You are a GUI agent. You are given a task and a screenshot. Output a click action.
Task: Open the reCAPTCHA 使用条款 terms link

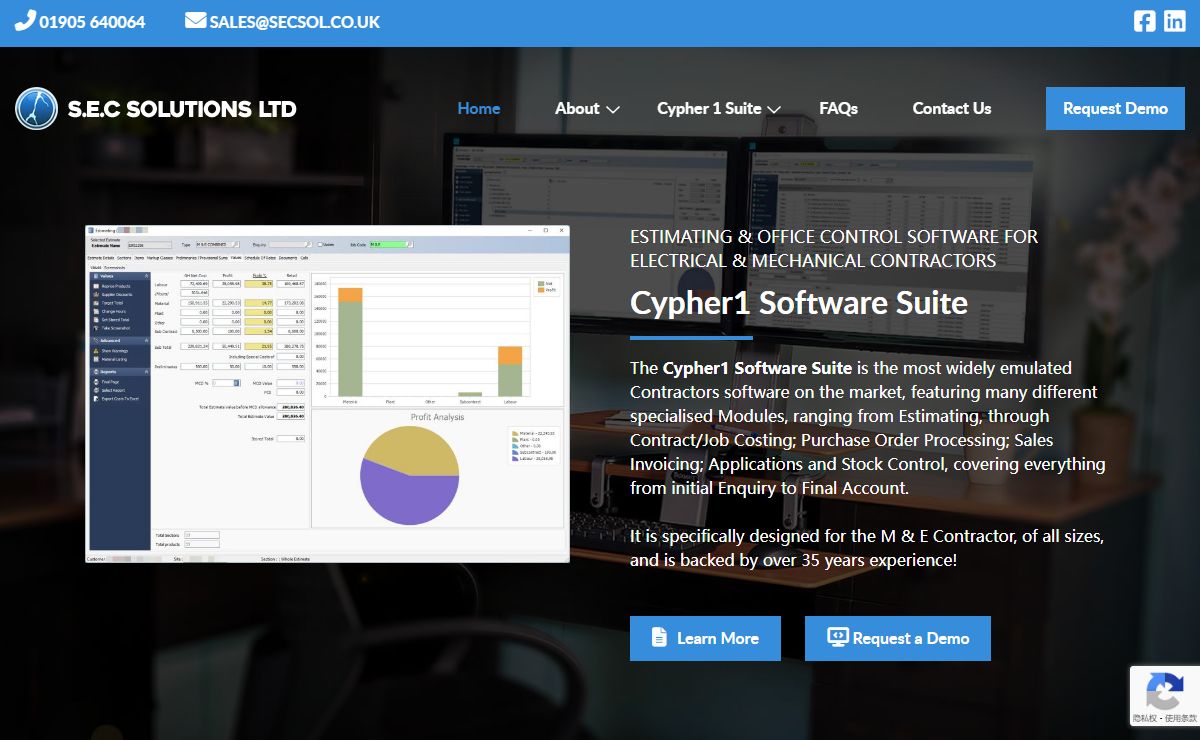point(1180,719)
